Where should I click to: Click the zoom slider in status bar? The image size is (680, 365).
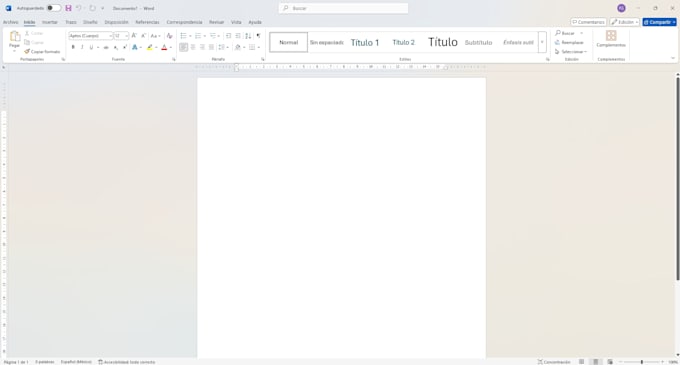[642, 362]
